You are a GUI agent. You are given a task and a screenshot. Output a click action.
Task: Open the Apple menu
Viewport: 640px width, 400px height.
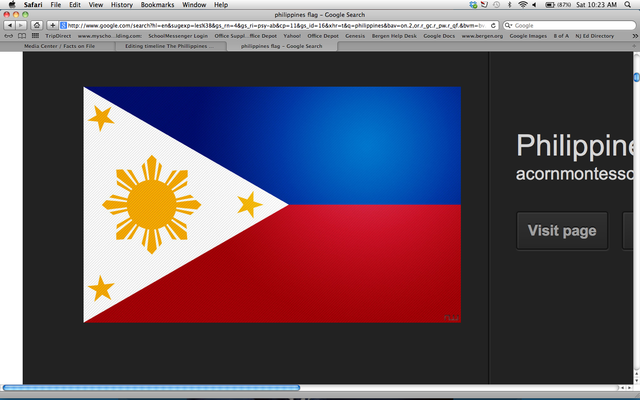[12, 4]
